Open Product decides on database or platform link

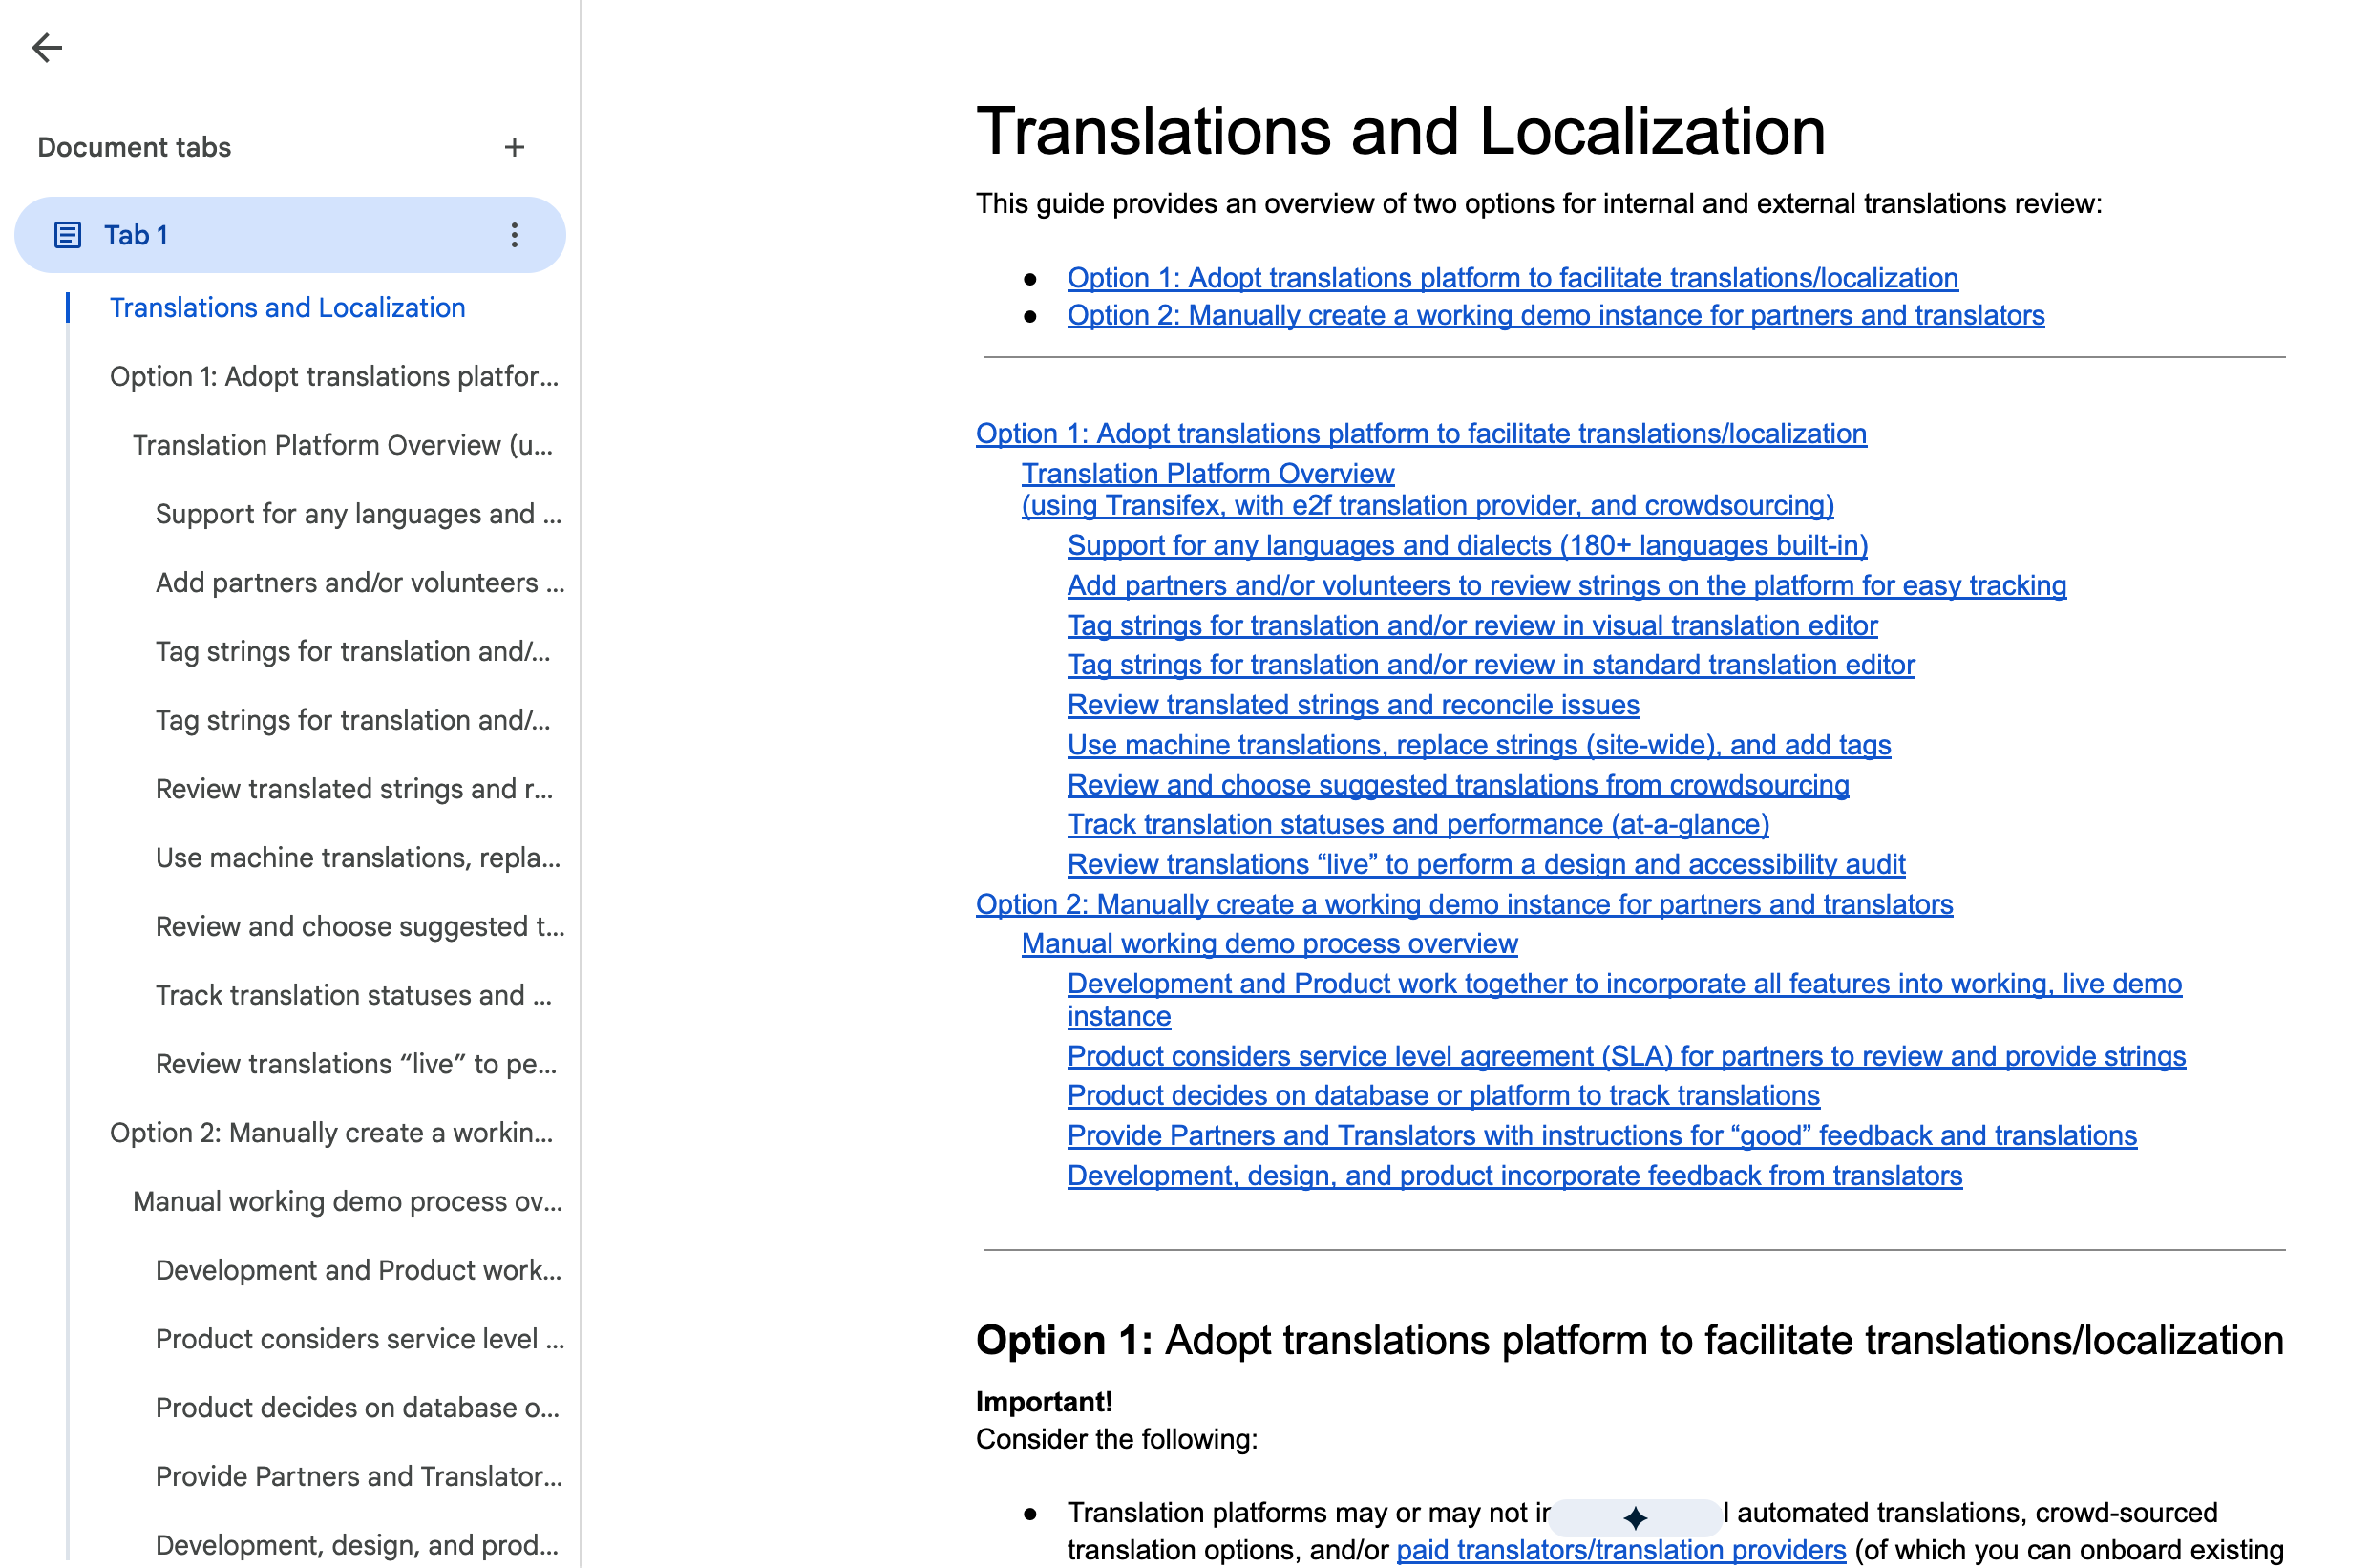(1443, 1096)
